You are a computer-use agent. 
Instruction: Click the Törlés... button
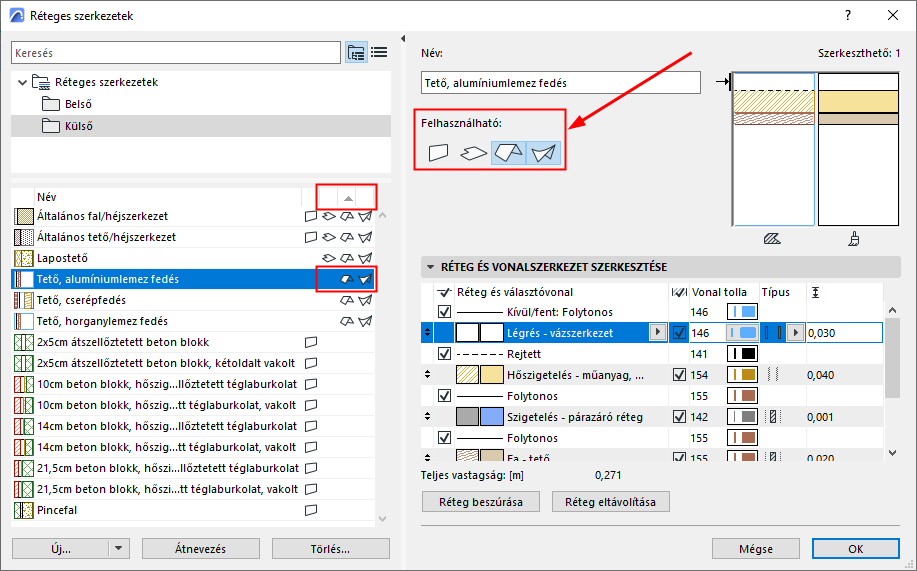330,549
